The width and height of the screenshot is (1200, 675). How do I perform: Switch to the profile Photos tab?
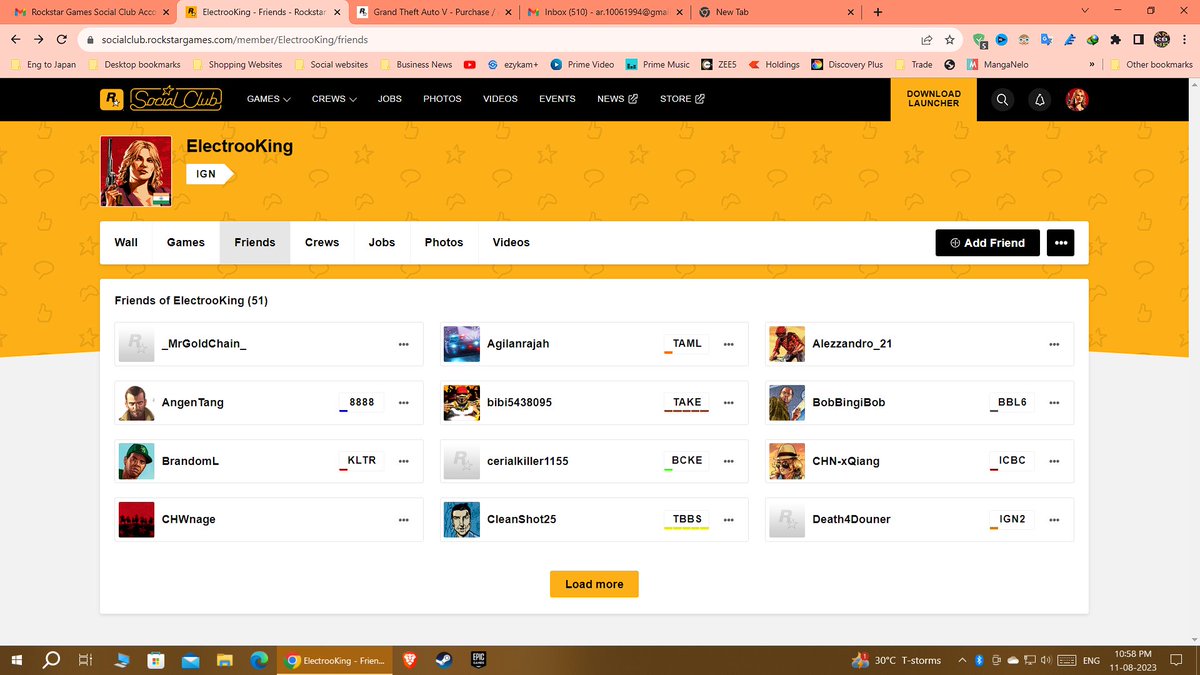[444, 243]
